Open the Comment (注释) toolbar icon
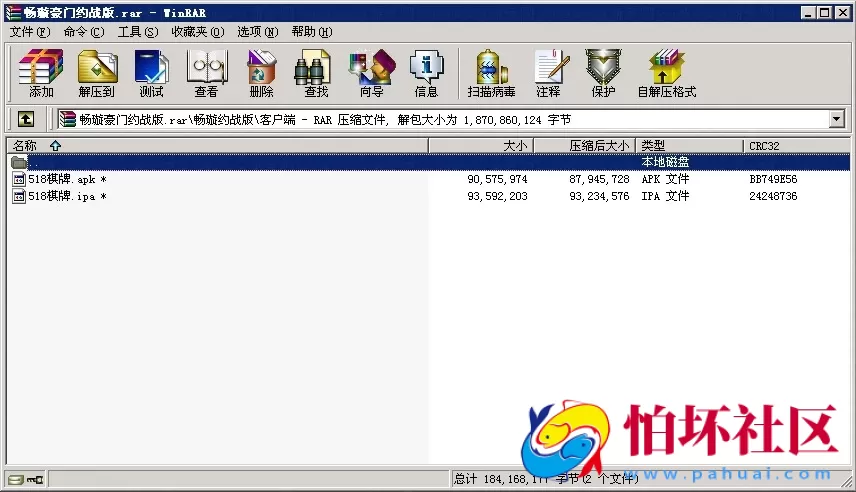This screenshot has height=492, width=856. click(x=548, y=73)
